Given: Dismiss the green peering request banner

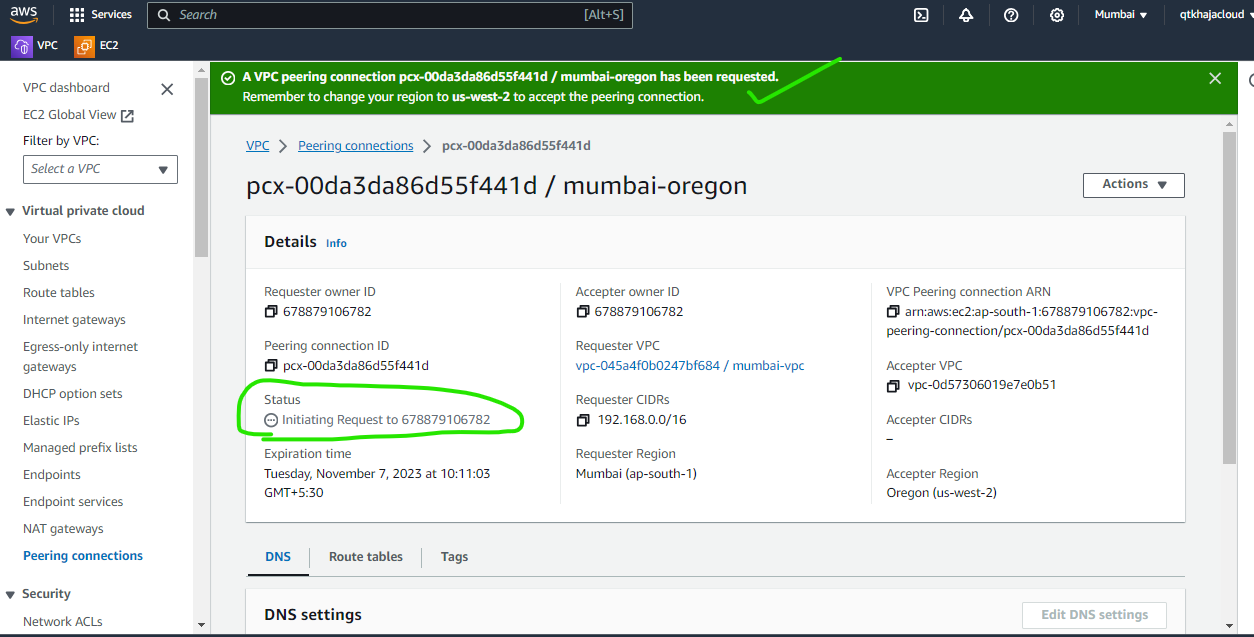Looking at the screenshot, I should pyautogui.click(x=1215, y=78).
